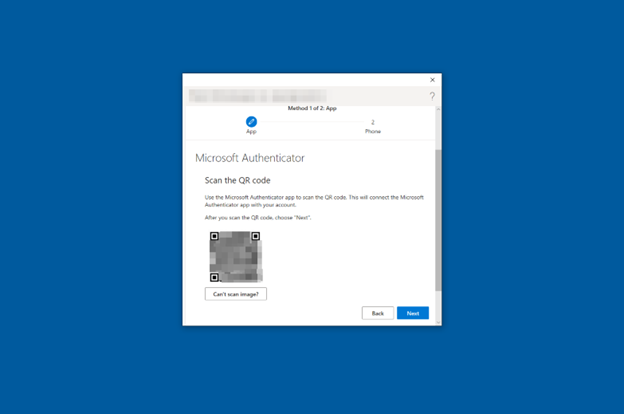Image resolution: width=624 pixels, height=414 pixels.
Task: Select the "Phone" step label
Action: (x=372, y=131)
